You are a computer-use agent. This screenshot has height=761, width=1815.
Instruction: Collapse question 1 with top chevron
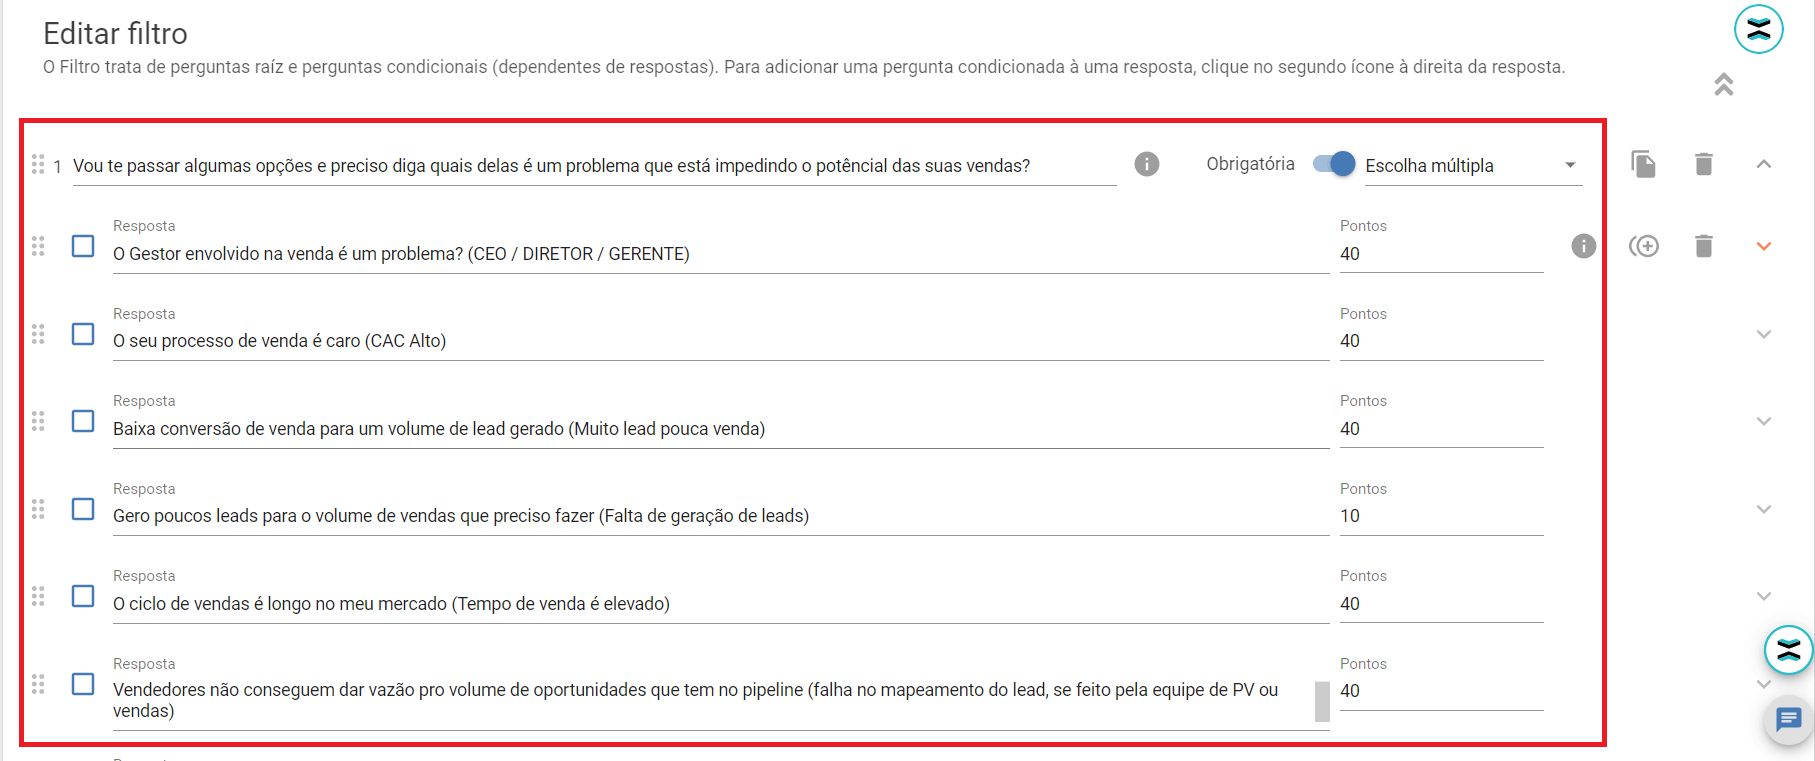pos(1764,164)
